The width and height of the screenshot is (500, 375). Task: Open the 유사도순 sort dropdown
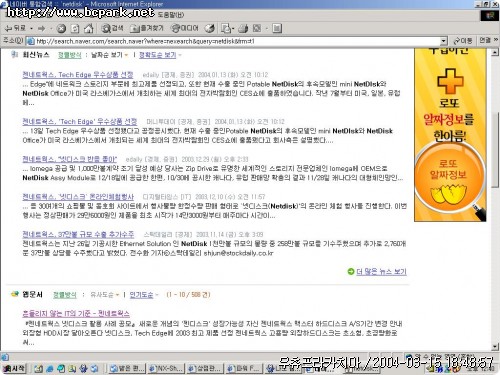105,295
